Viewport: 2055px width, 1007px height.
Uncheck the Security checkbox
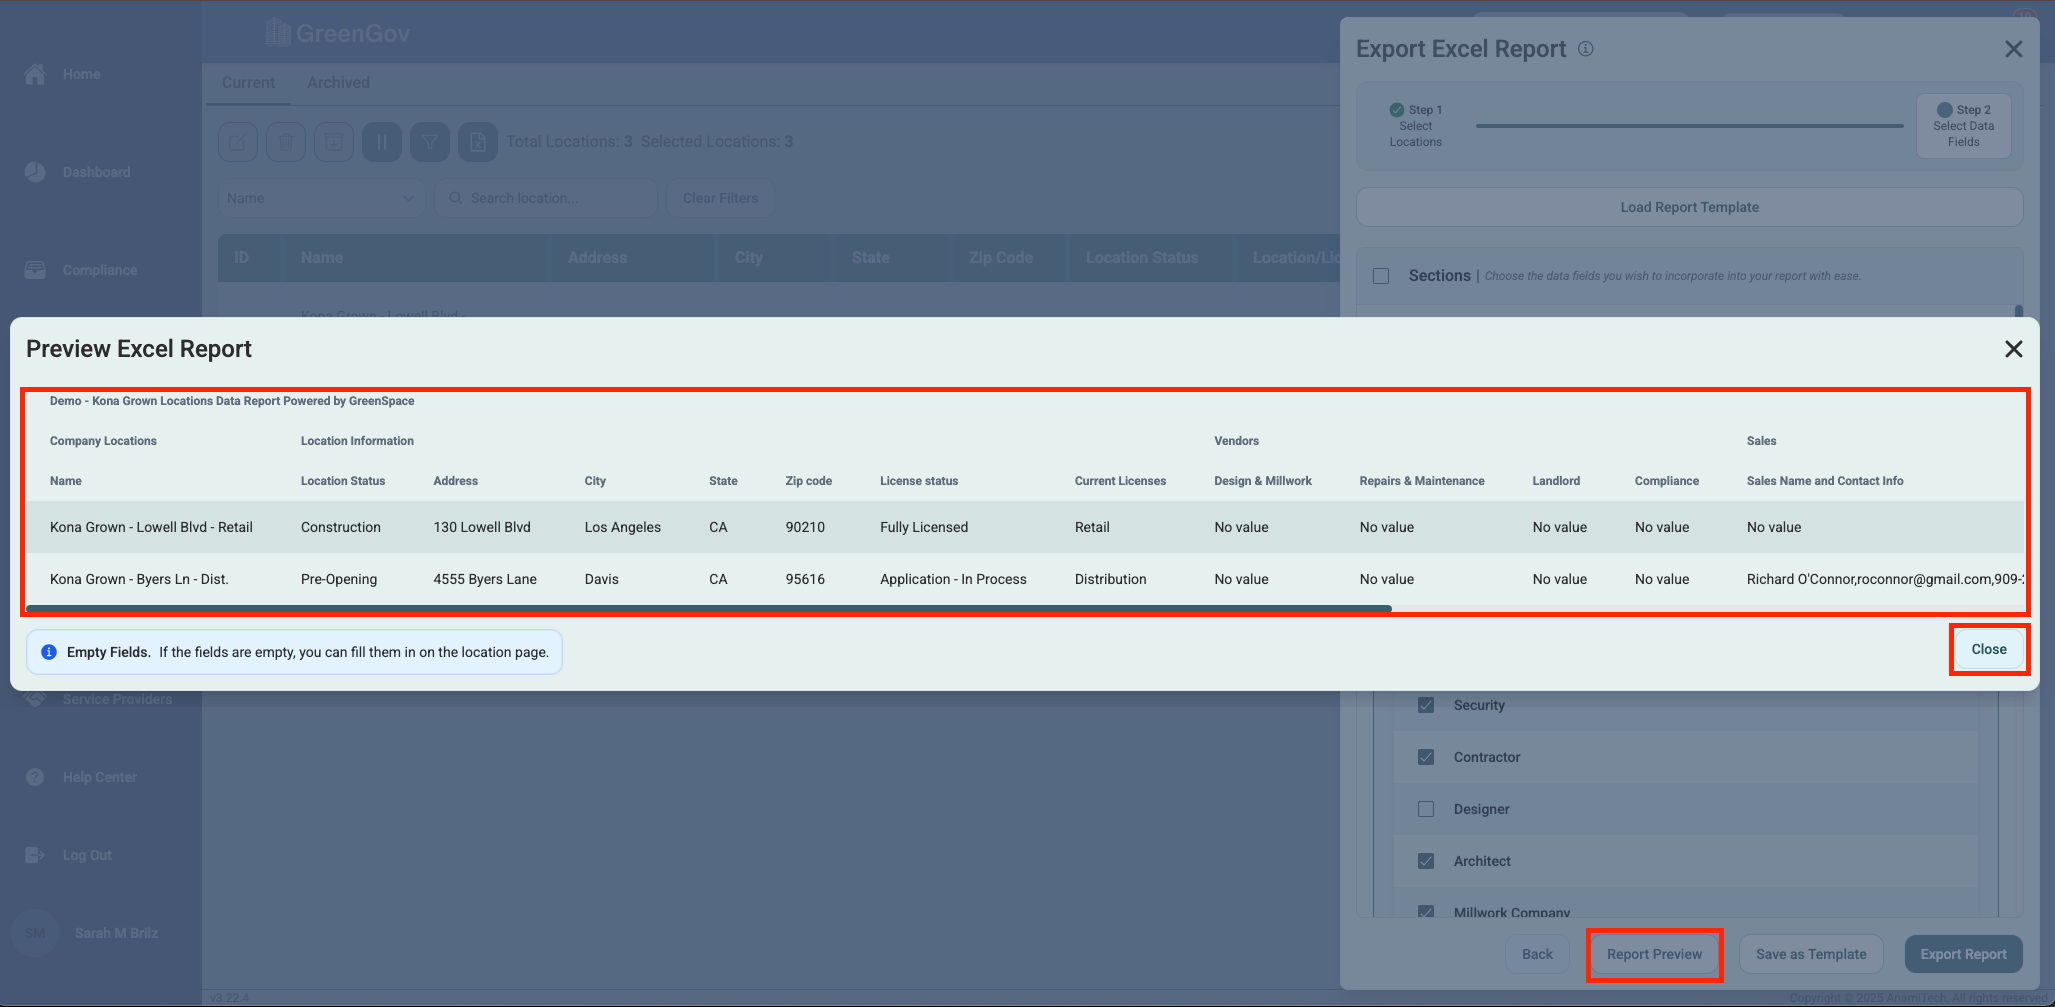[x=1426, y=705]
